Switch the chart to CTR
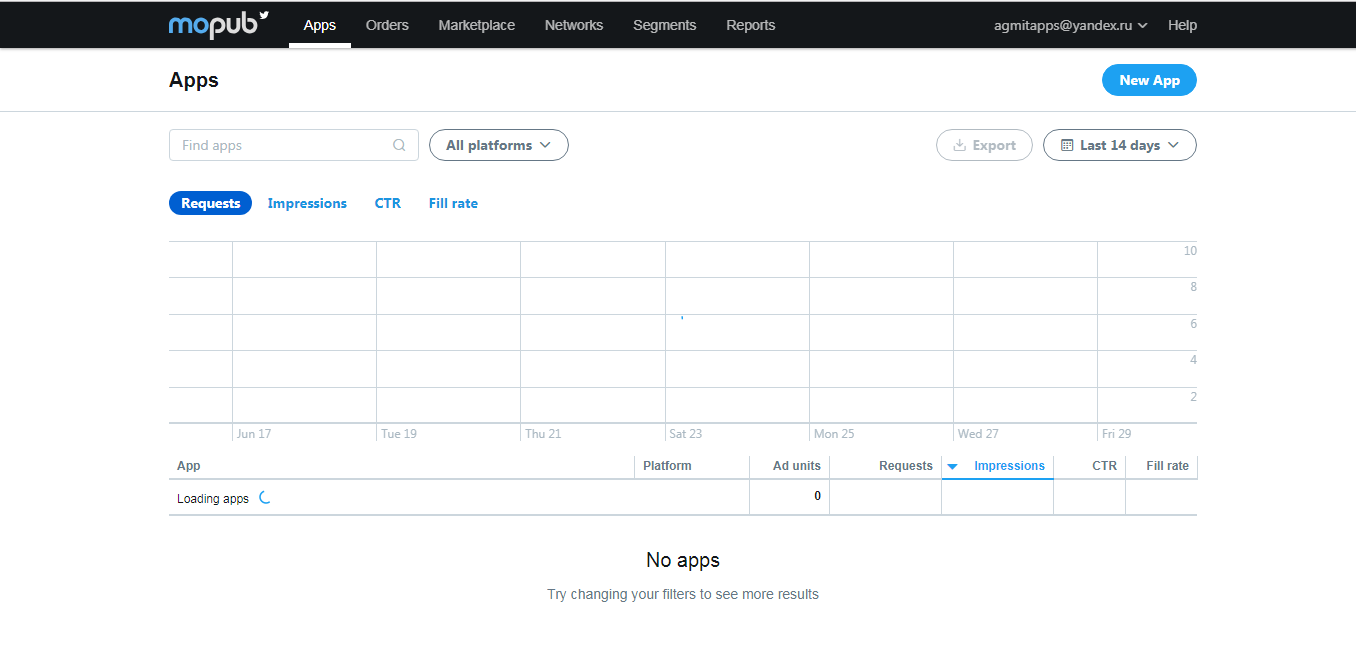Viewport: 1356px width, 664px height. [388, 203]
